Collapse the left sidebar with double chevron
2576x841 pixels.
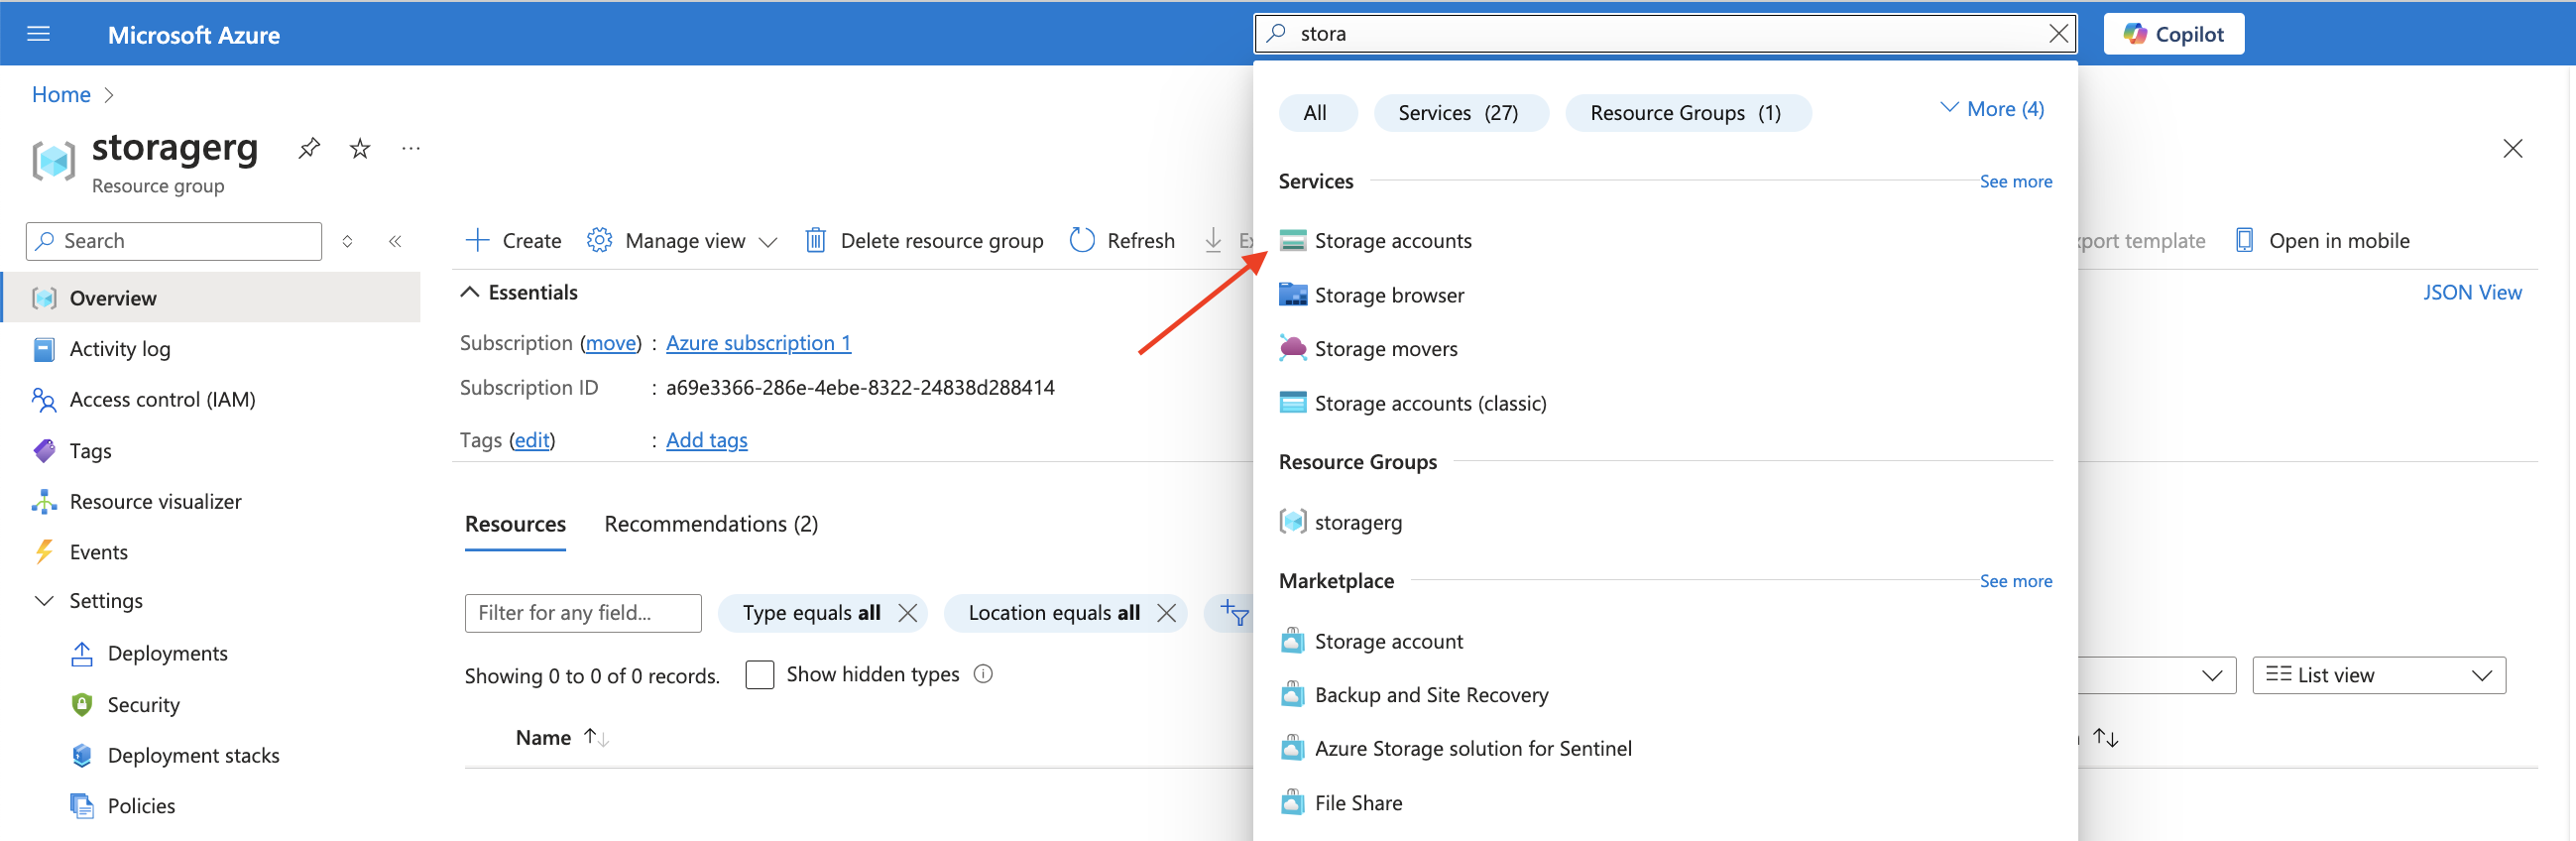point(395,241)
